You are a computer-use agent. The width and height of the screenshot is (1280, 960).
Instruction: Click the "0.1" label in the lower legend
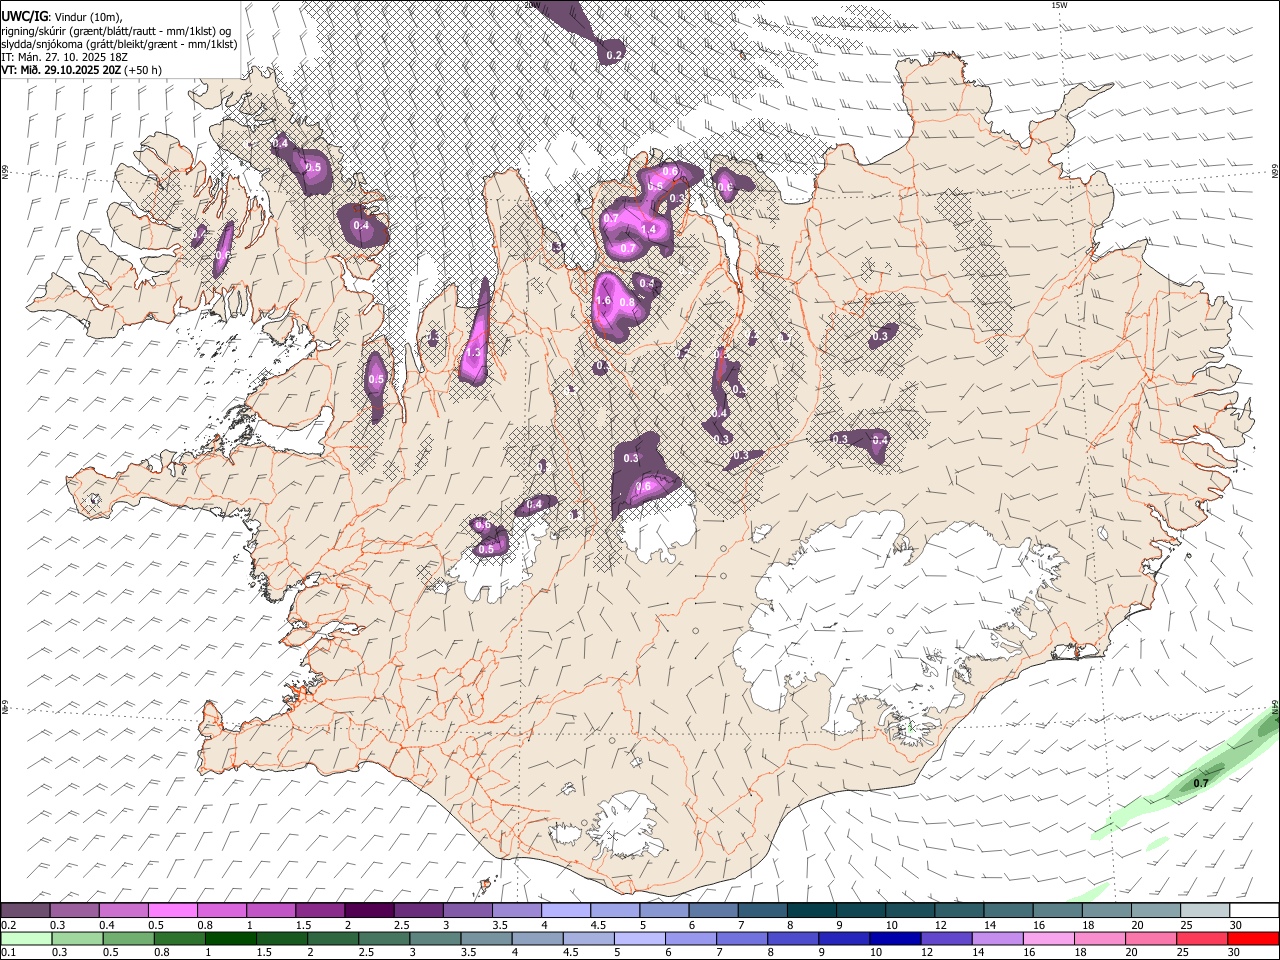8,952
